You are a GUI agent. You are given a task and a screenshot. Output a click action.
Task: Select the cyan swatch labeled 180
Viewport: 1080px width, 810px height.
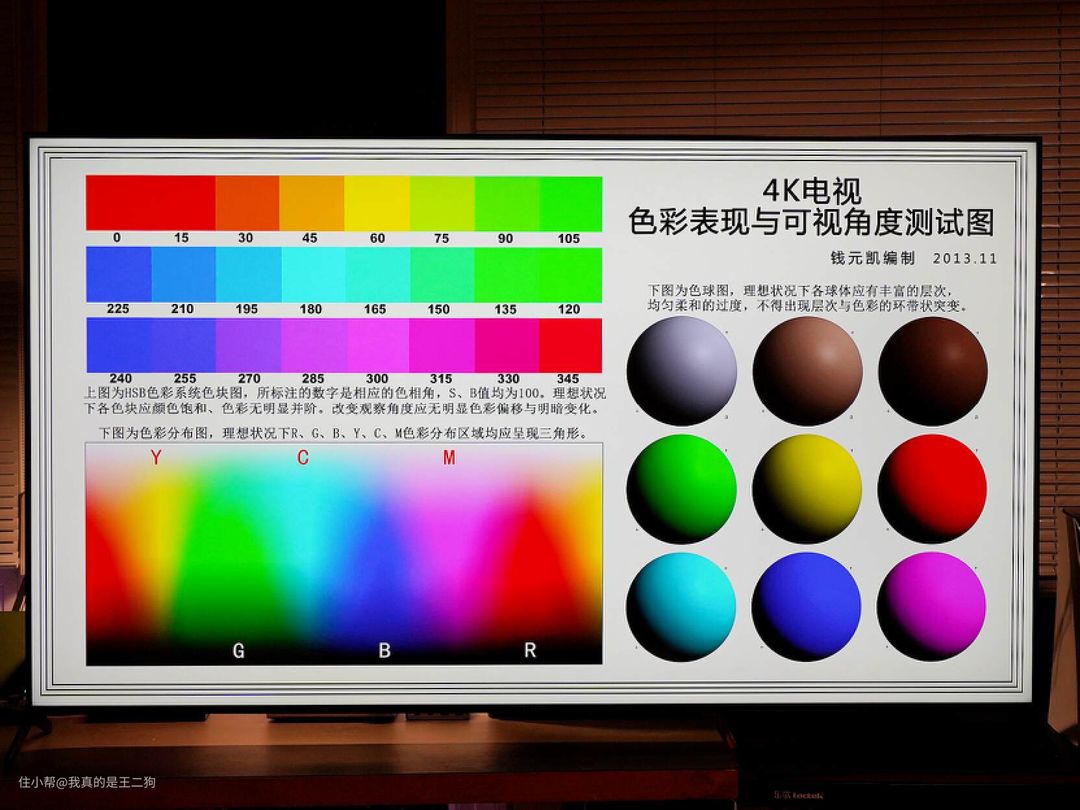coord(312,274)
